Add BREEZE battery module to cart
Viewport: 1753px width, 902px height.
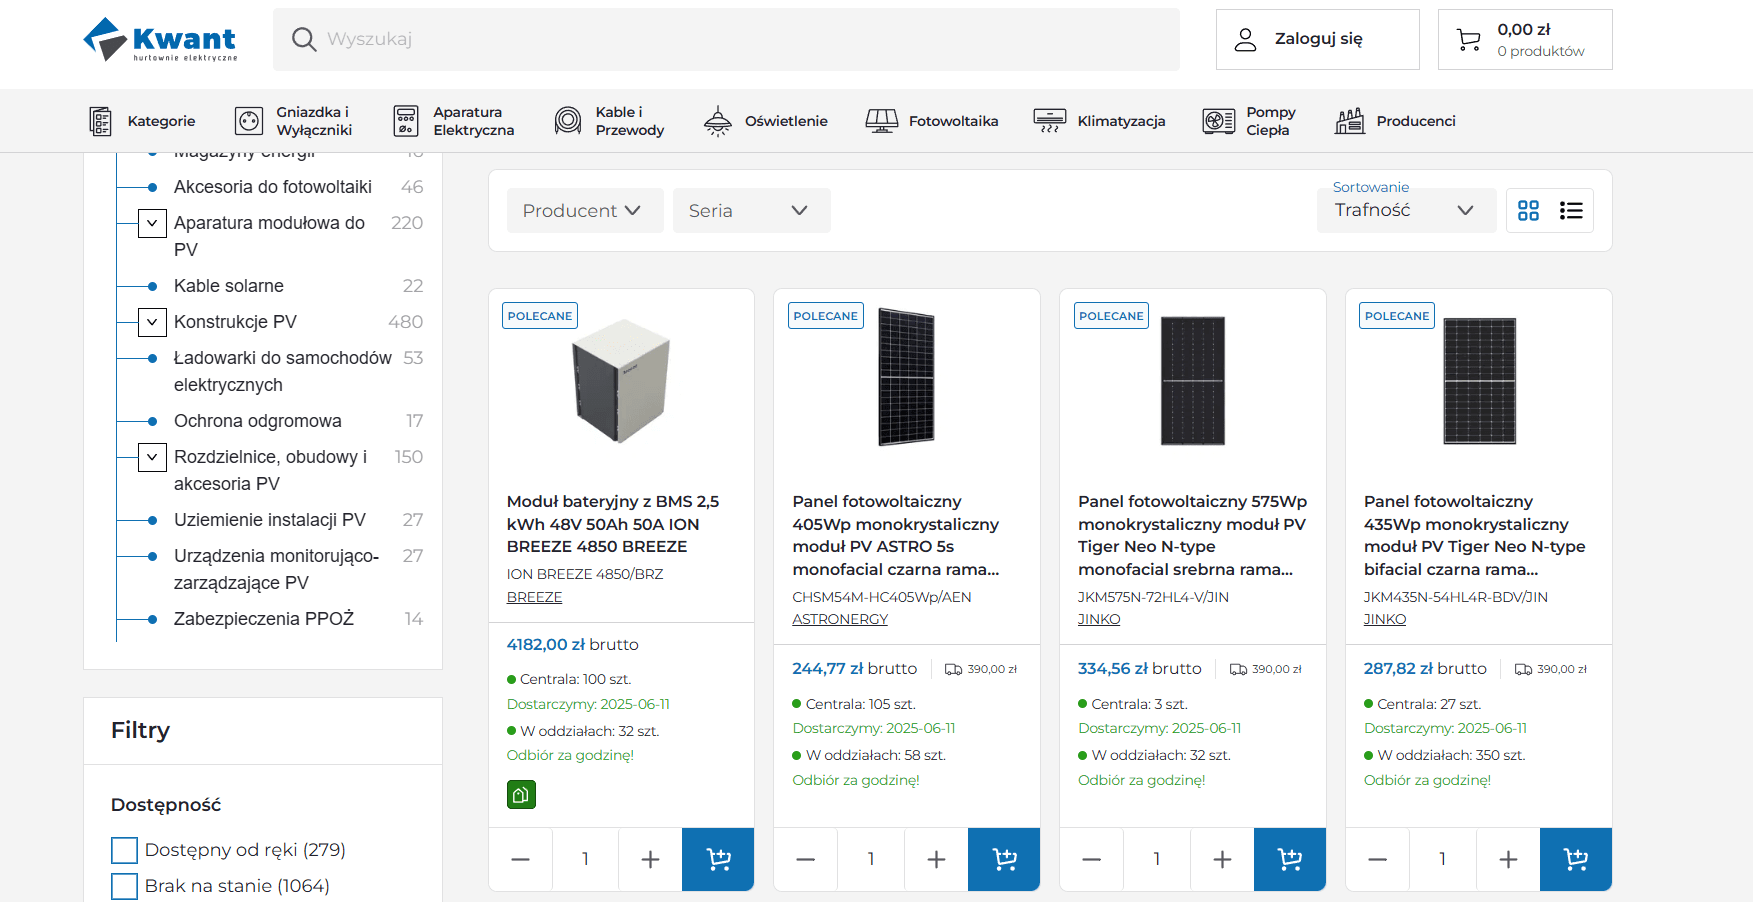[718, 859]
